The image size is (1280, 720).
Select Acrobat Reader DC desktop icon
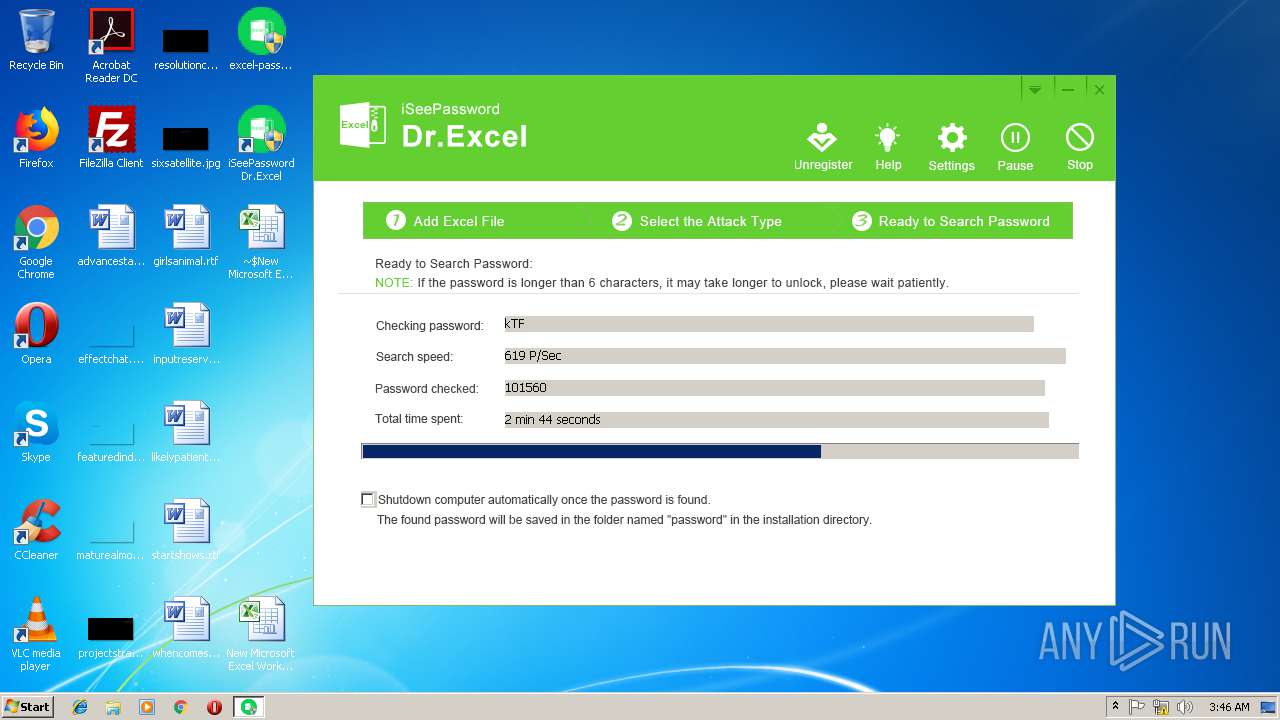[x=111, y=46]
